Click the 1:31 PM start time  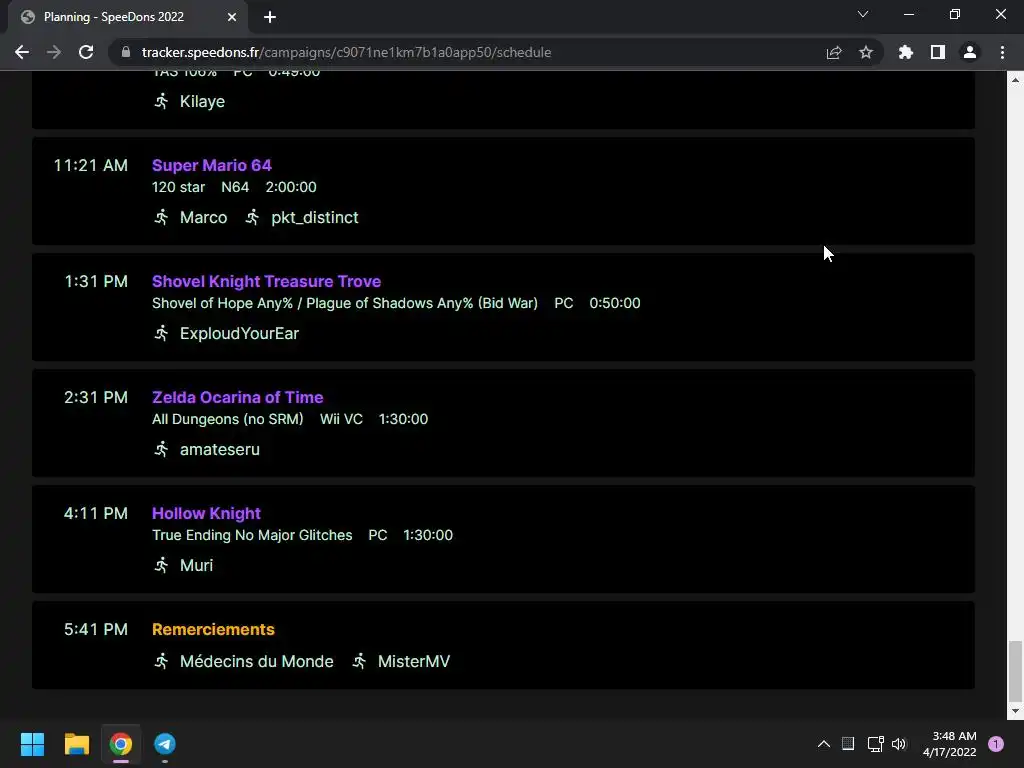coord(97,281)
